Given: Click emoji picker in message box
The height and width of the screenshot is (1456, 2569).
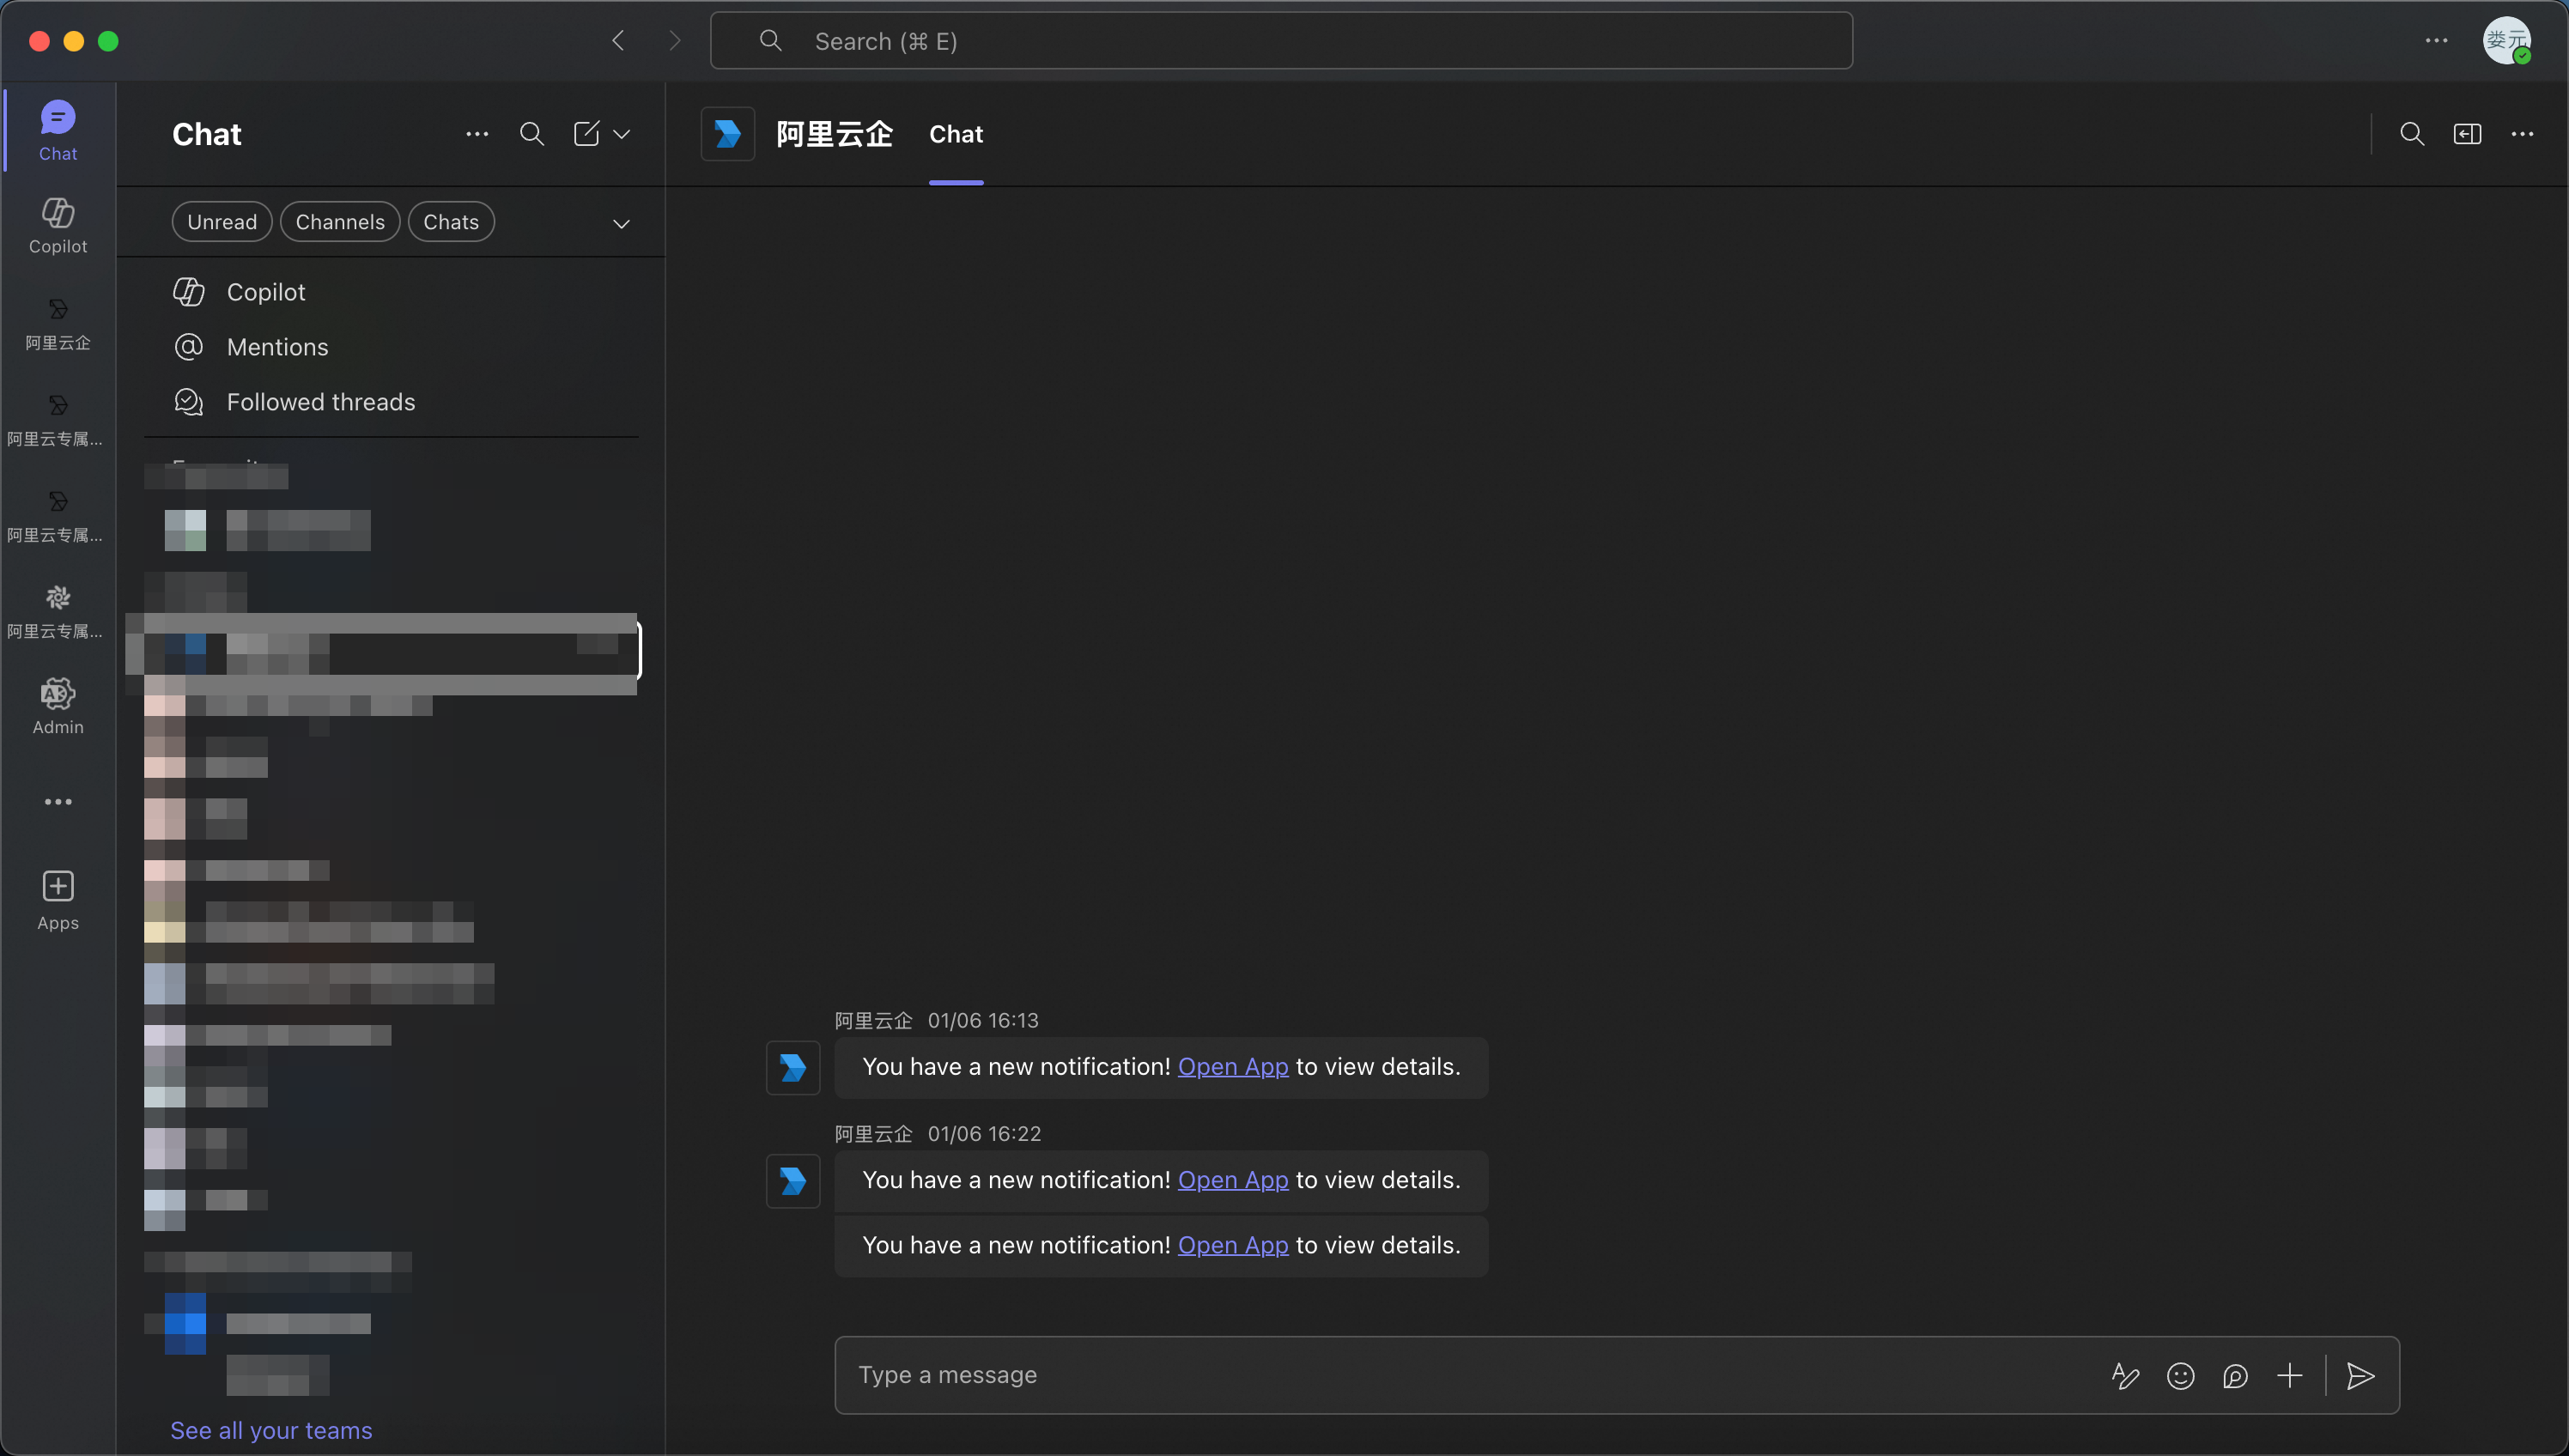Looking at the screenshot, I should click(x=2180, y=1376).
